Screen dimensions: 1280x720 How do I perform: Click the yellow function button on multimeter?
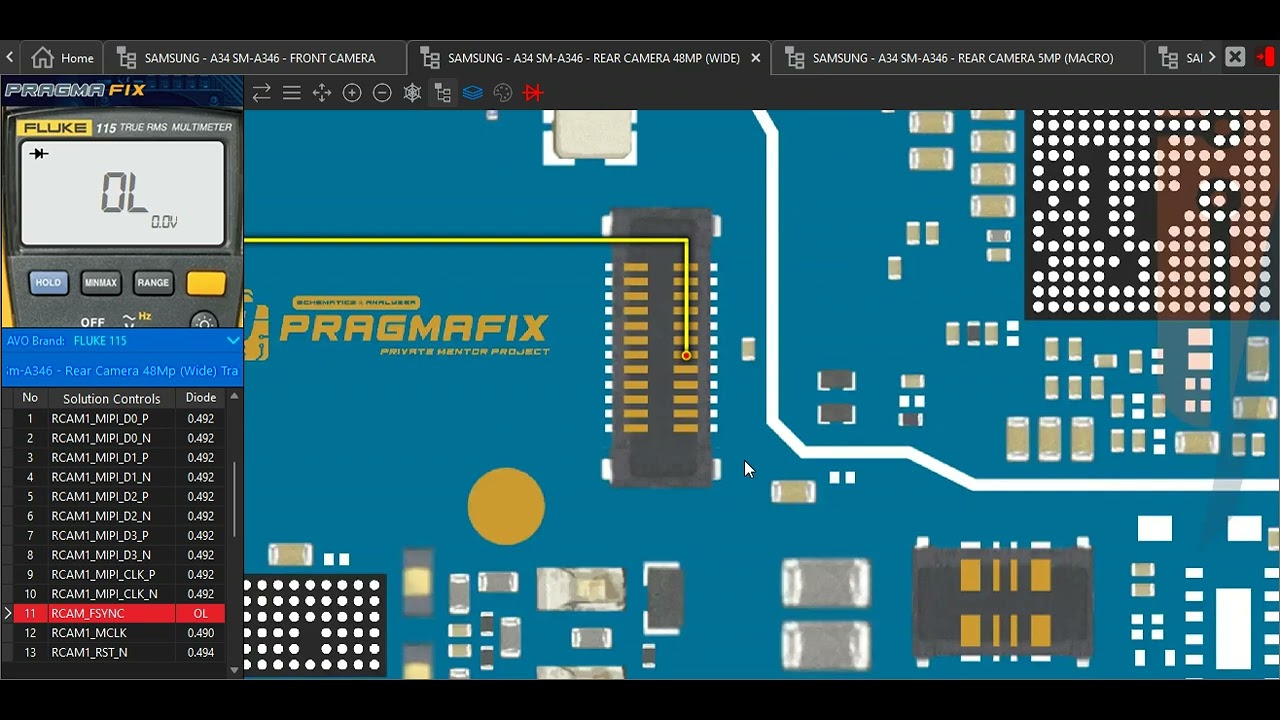[x=206, y=284]
